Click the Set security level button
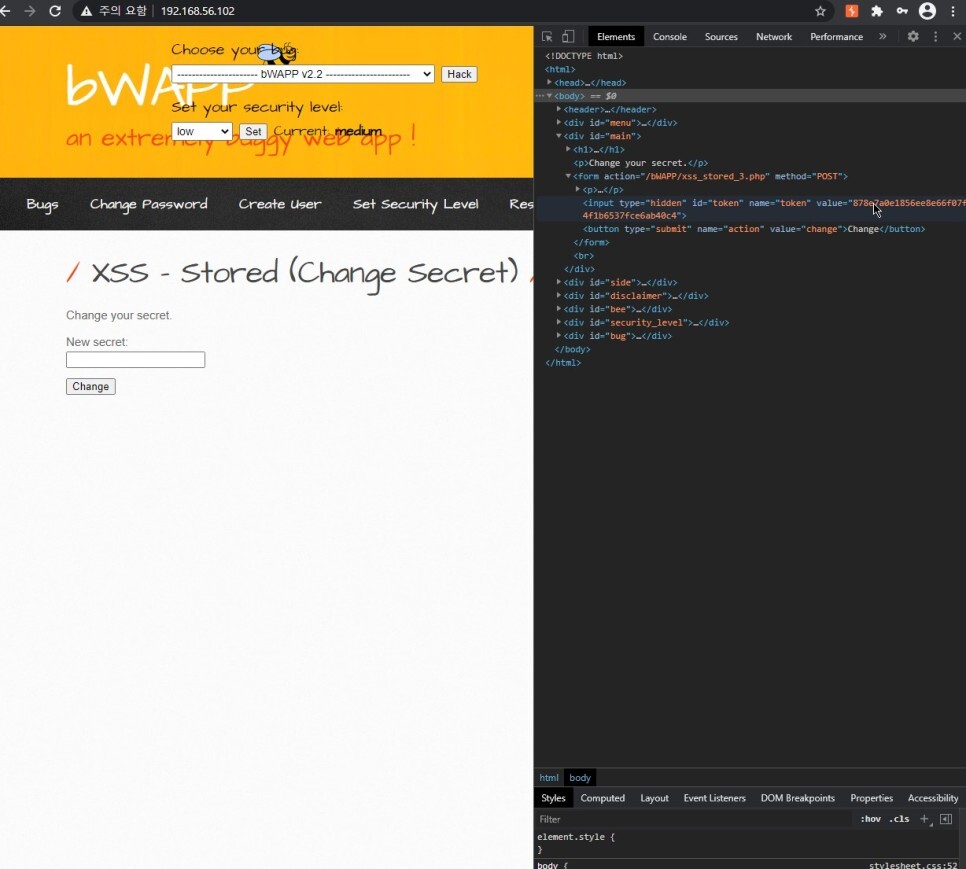This screenshot has width=966, height=869. 253,131
